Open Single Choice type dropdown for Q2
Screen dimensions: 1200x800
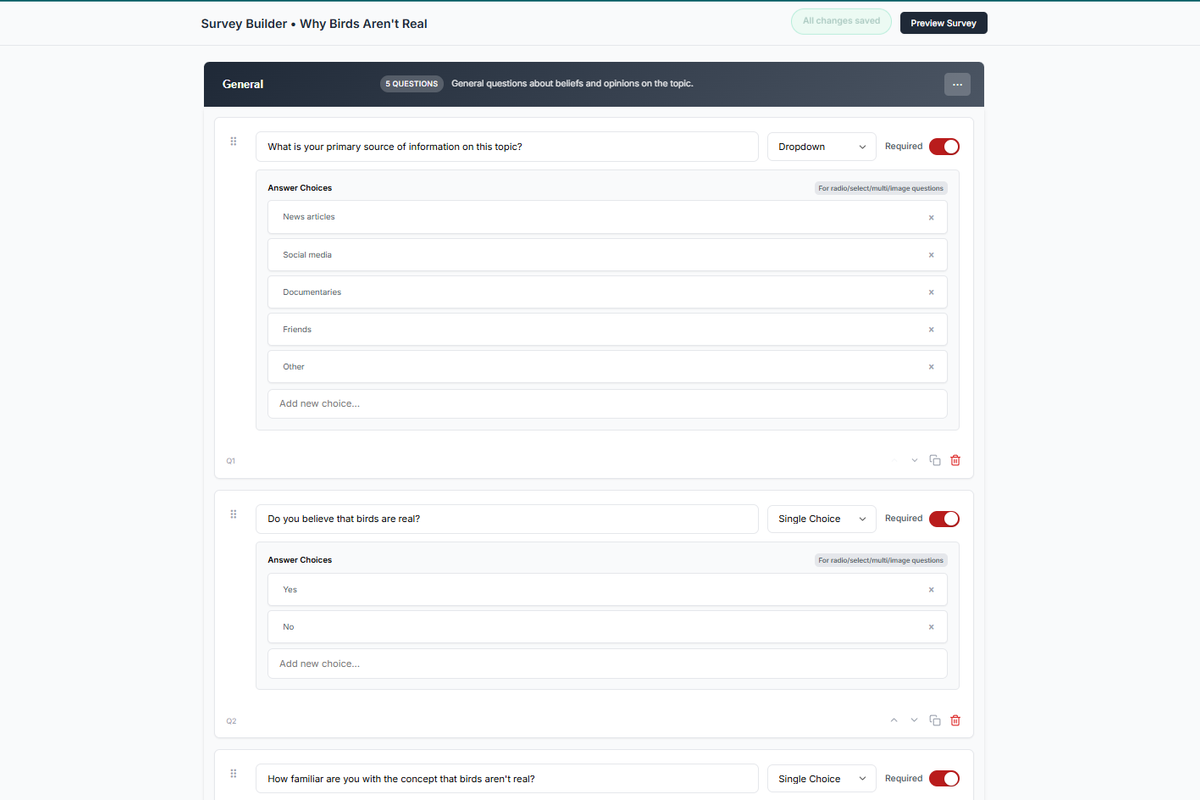[821, 518]
